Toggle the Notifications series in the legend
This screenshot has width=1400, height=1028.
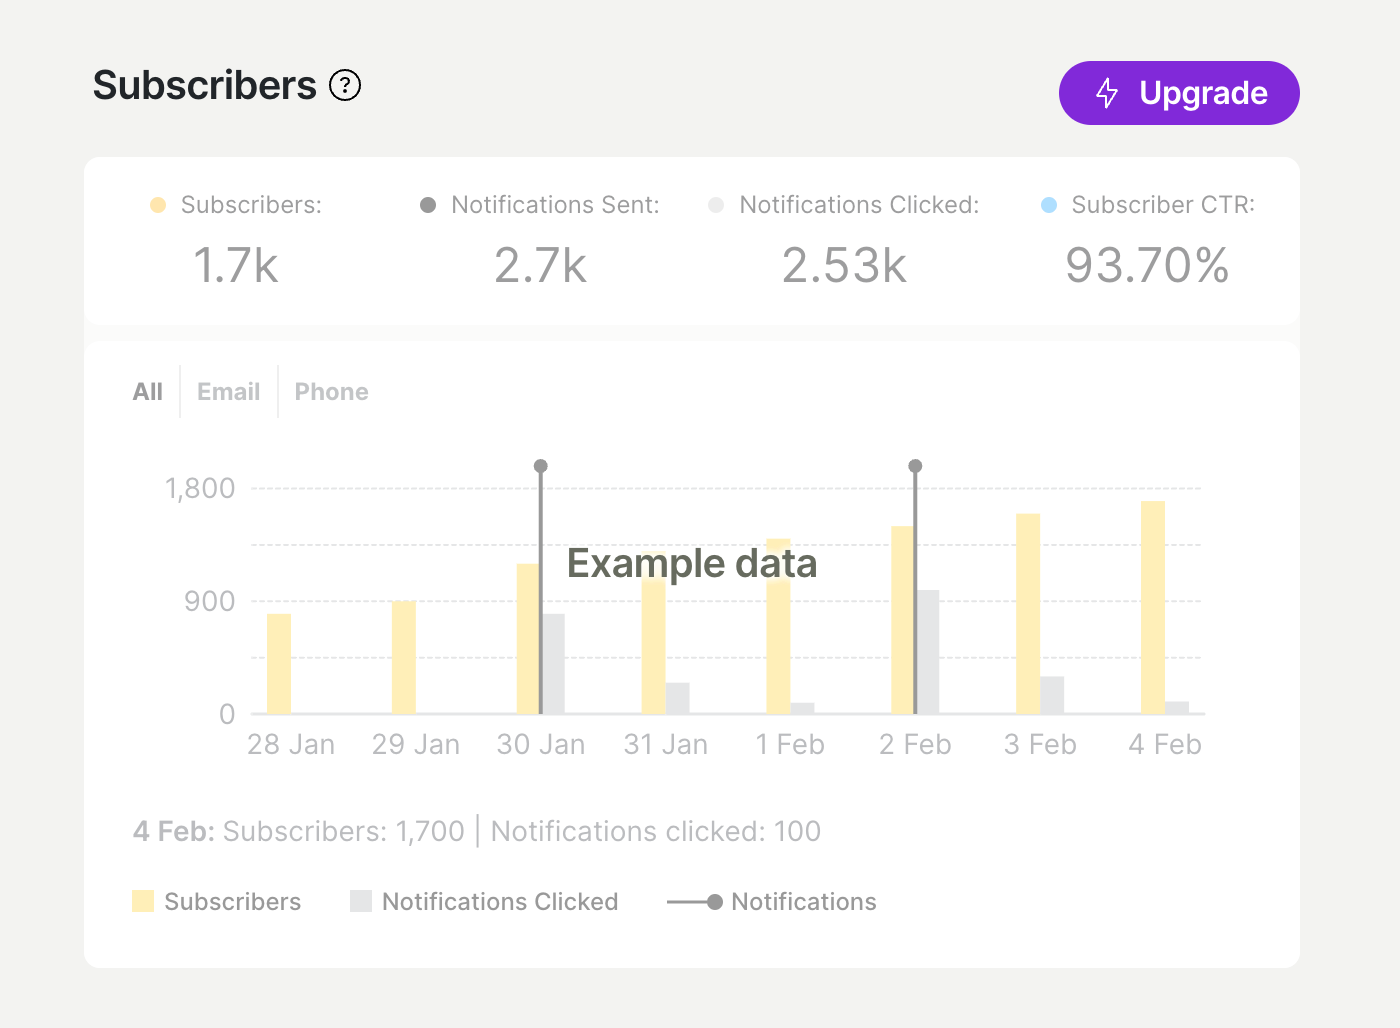pos(803,901)
